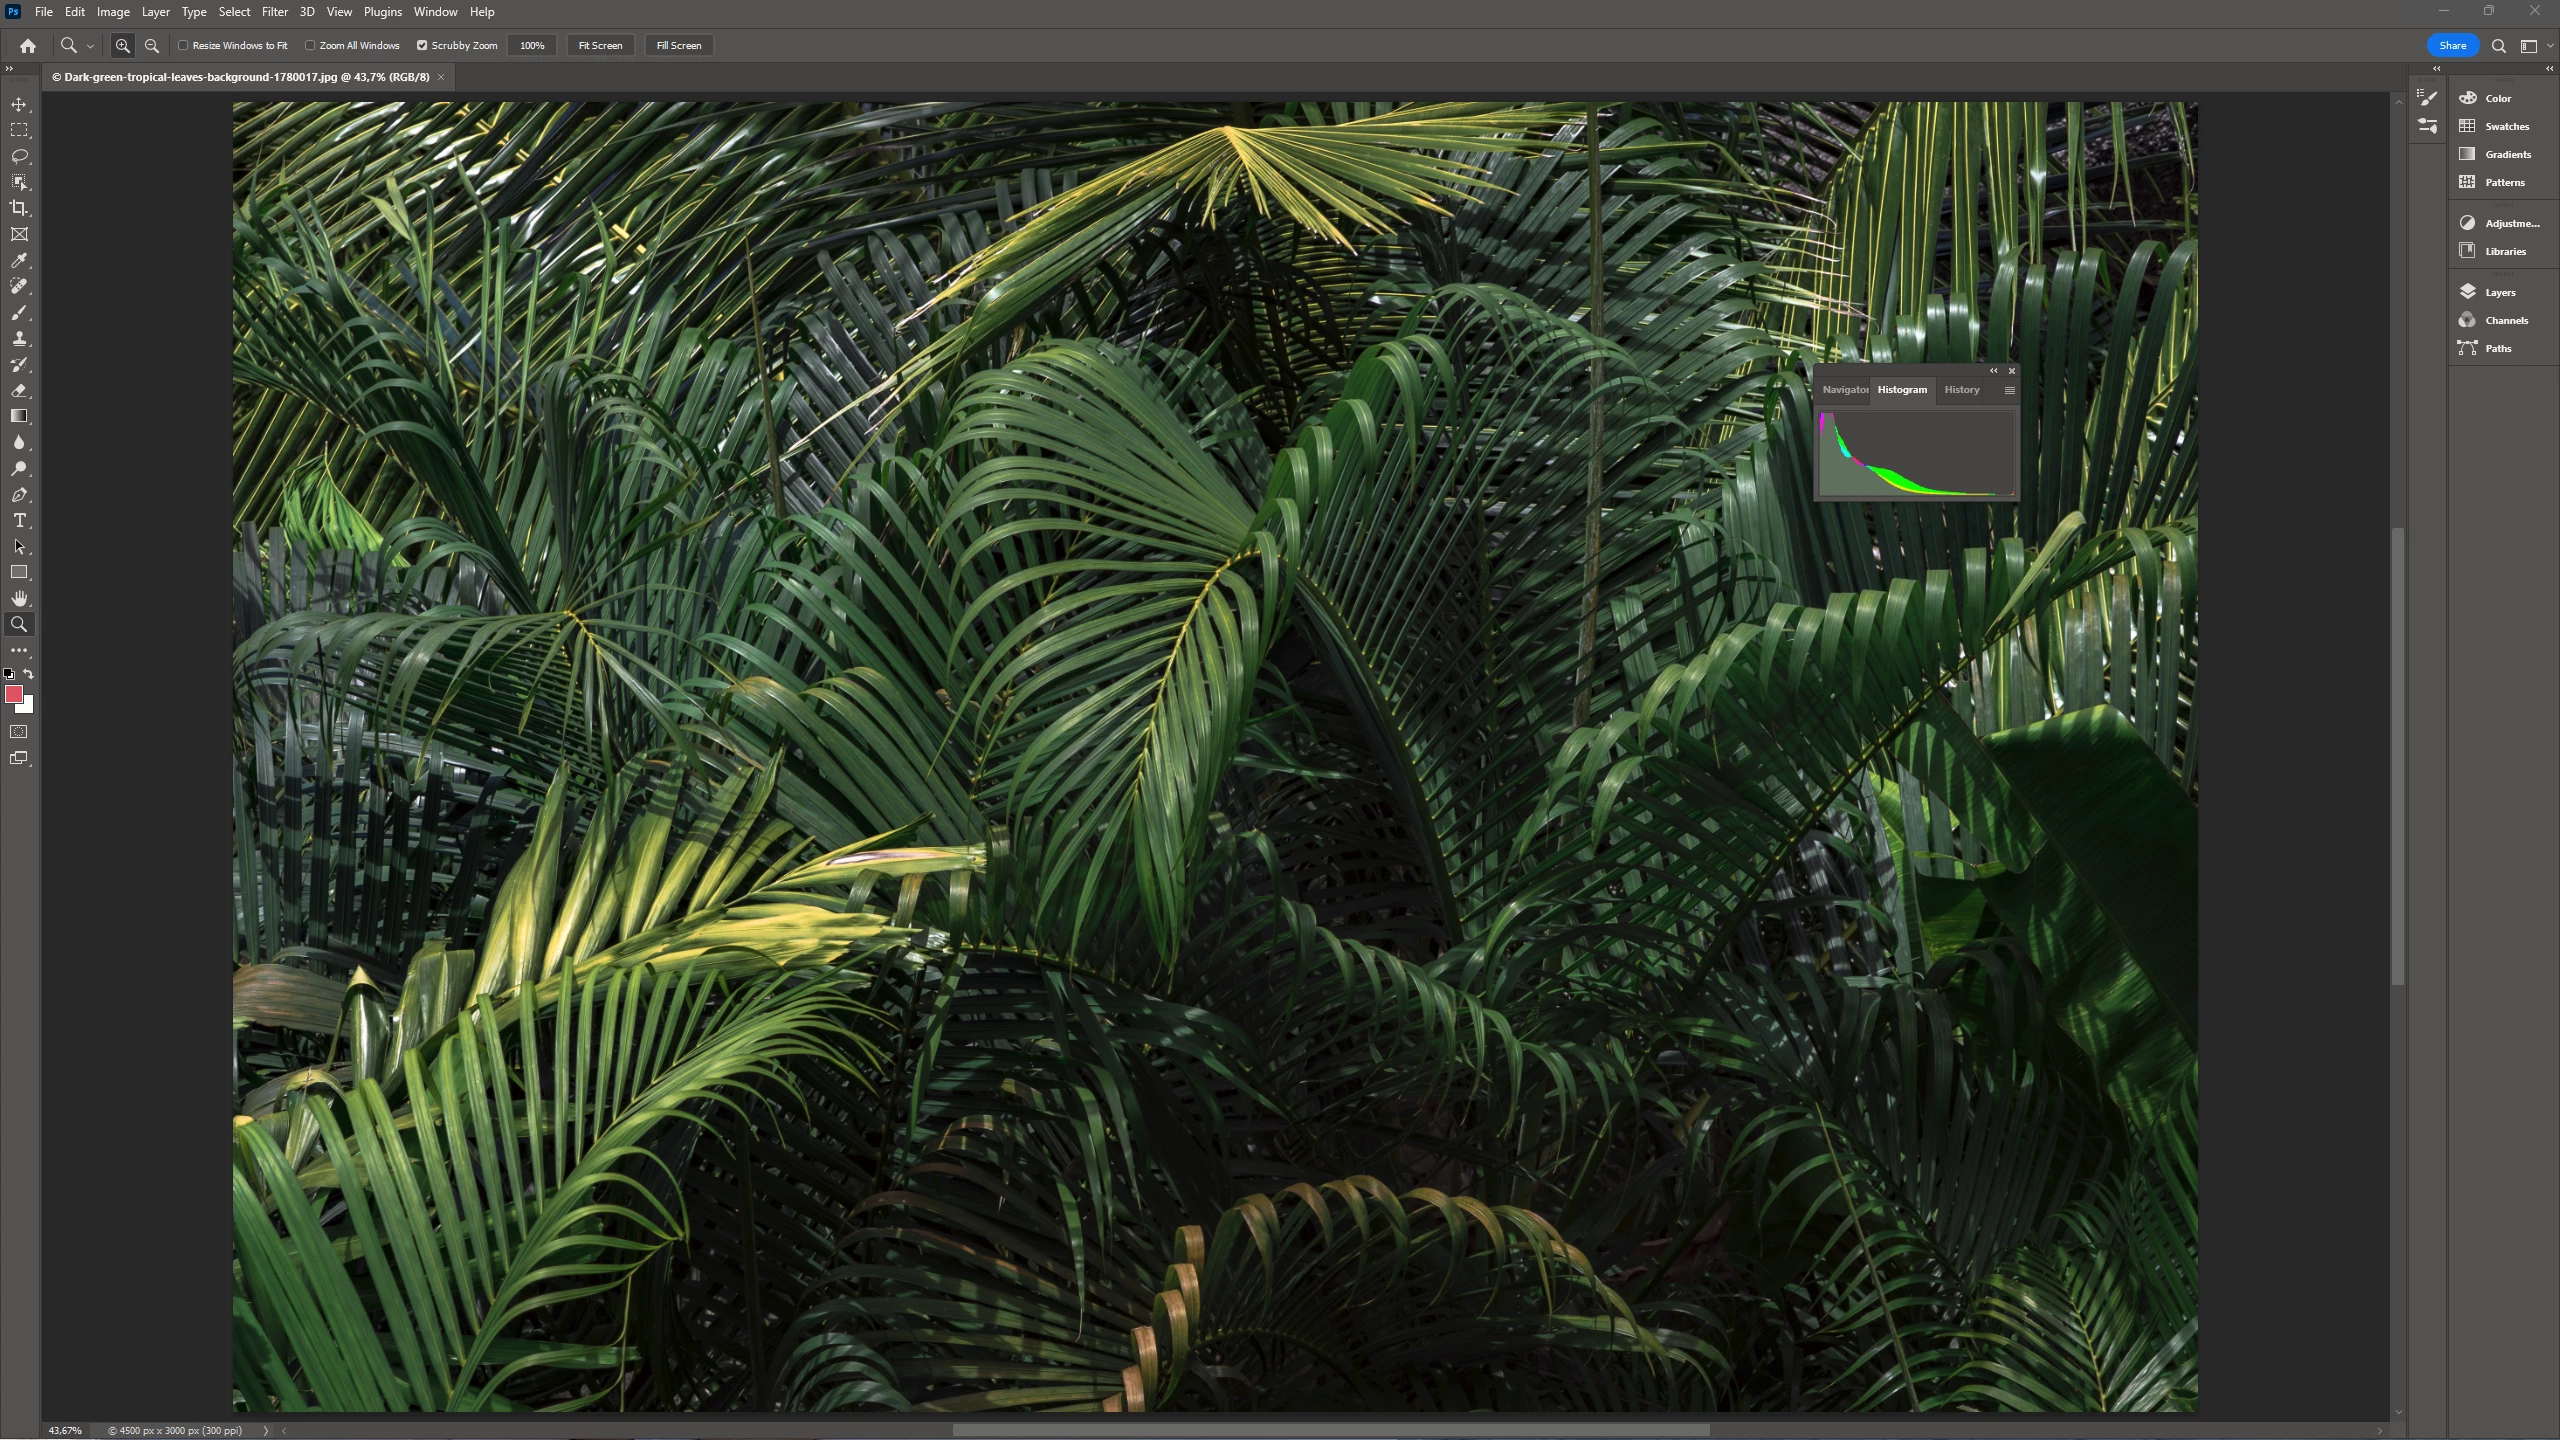The width and height of the screenshot is (2560, 1440).
Task: Select the Pen tool
Action: 19,494
